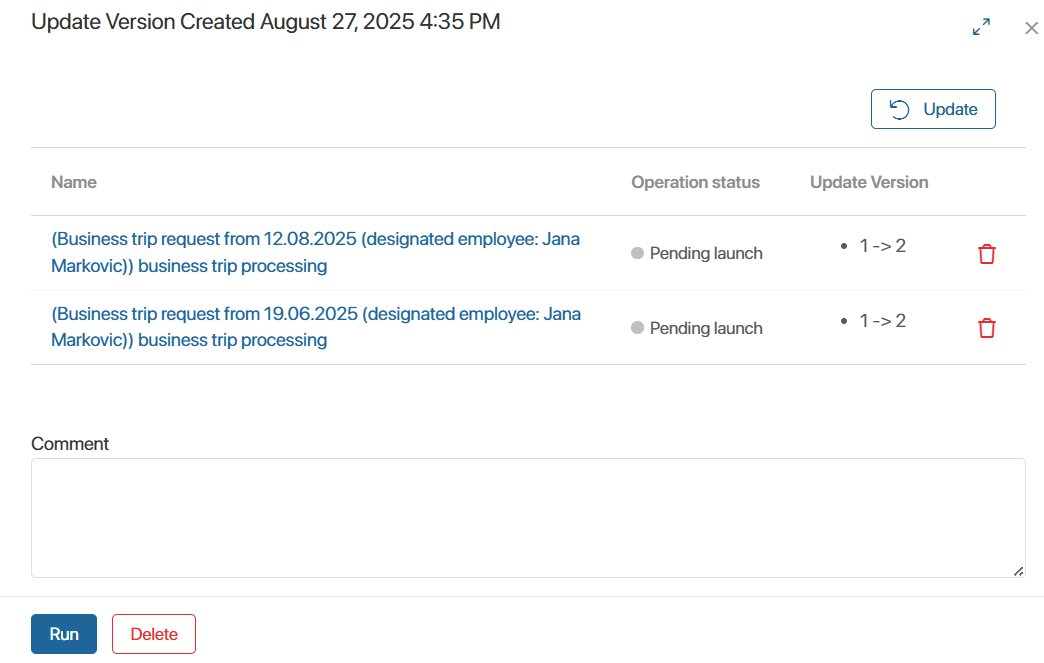The image size is (1044, 663).
Task: Click the Name column header
Action: point(74,182)
